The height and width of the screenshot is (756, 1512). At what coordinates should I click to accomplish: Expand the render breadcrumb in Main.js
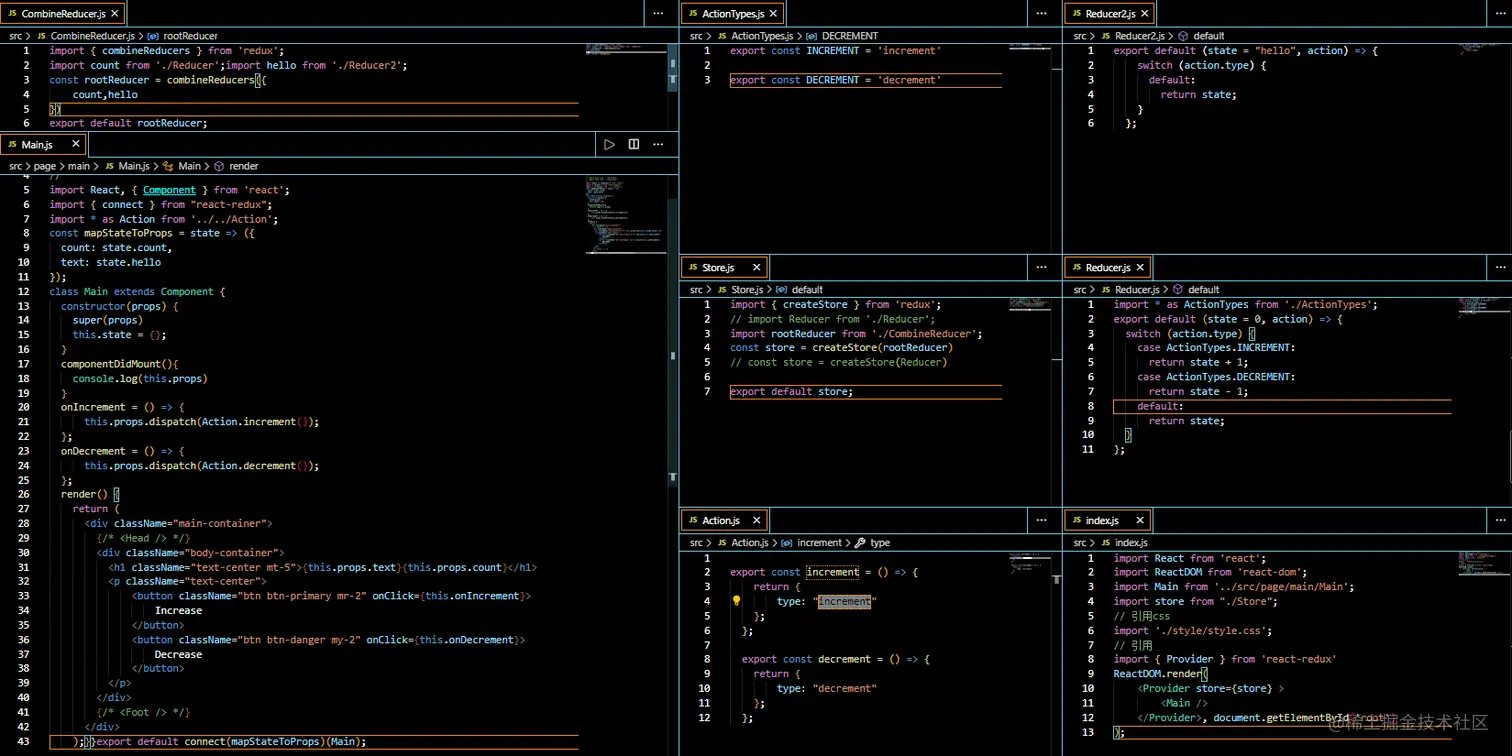point(243,166)
